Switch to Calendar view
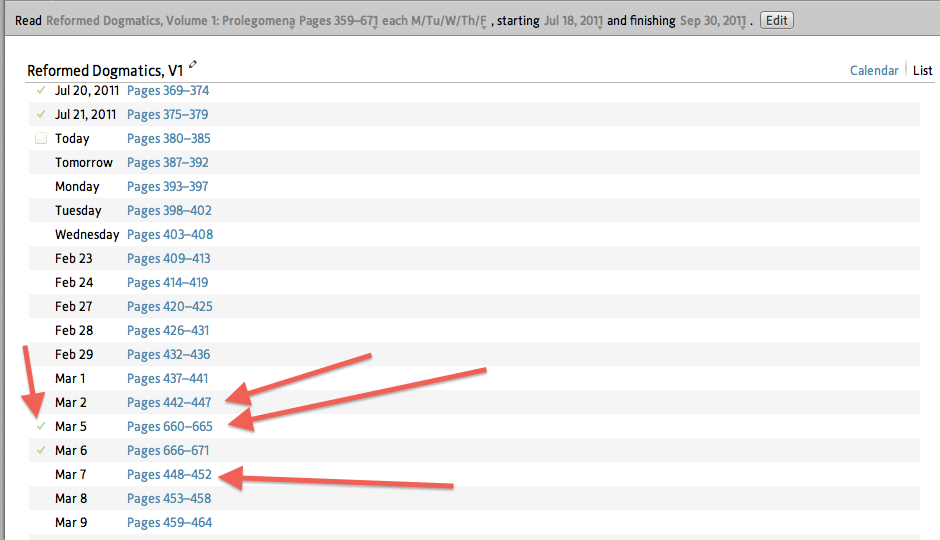Screen dimensions: 940x540 [874, 71]
